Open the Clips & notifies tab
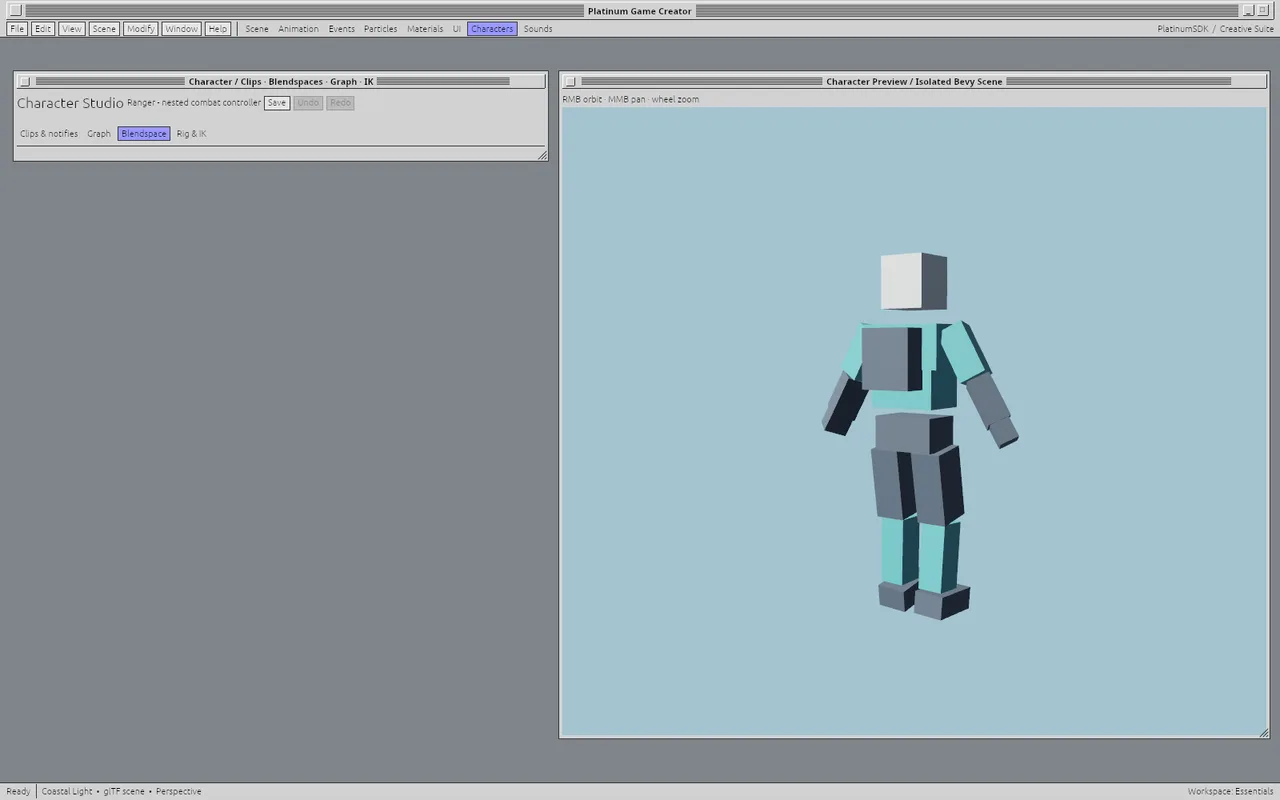The width and height of the screenshot is (1280, 800). tap(49, 134)
